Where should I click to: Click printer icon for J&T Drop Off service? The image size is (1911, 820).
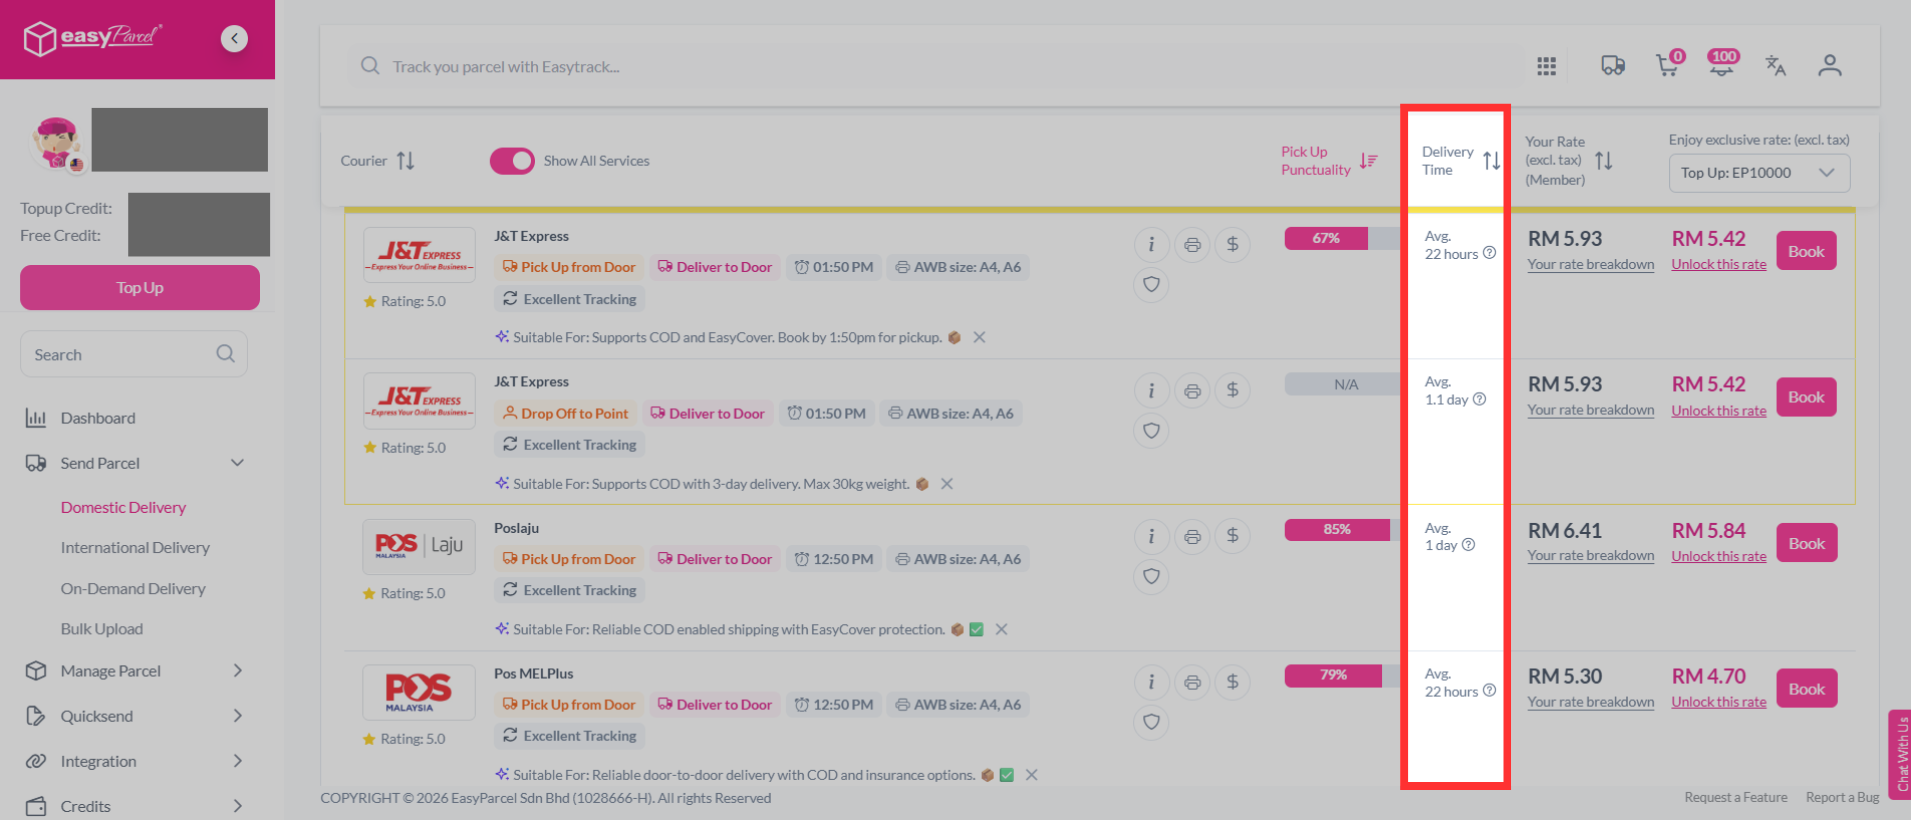(x=1192, y=390)
